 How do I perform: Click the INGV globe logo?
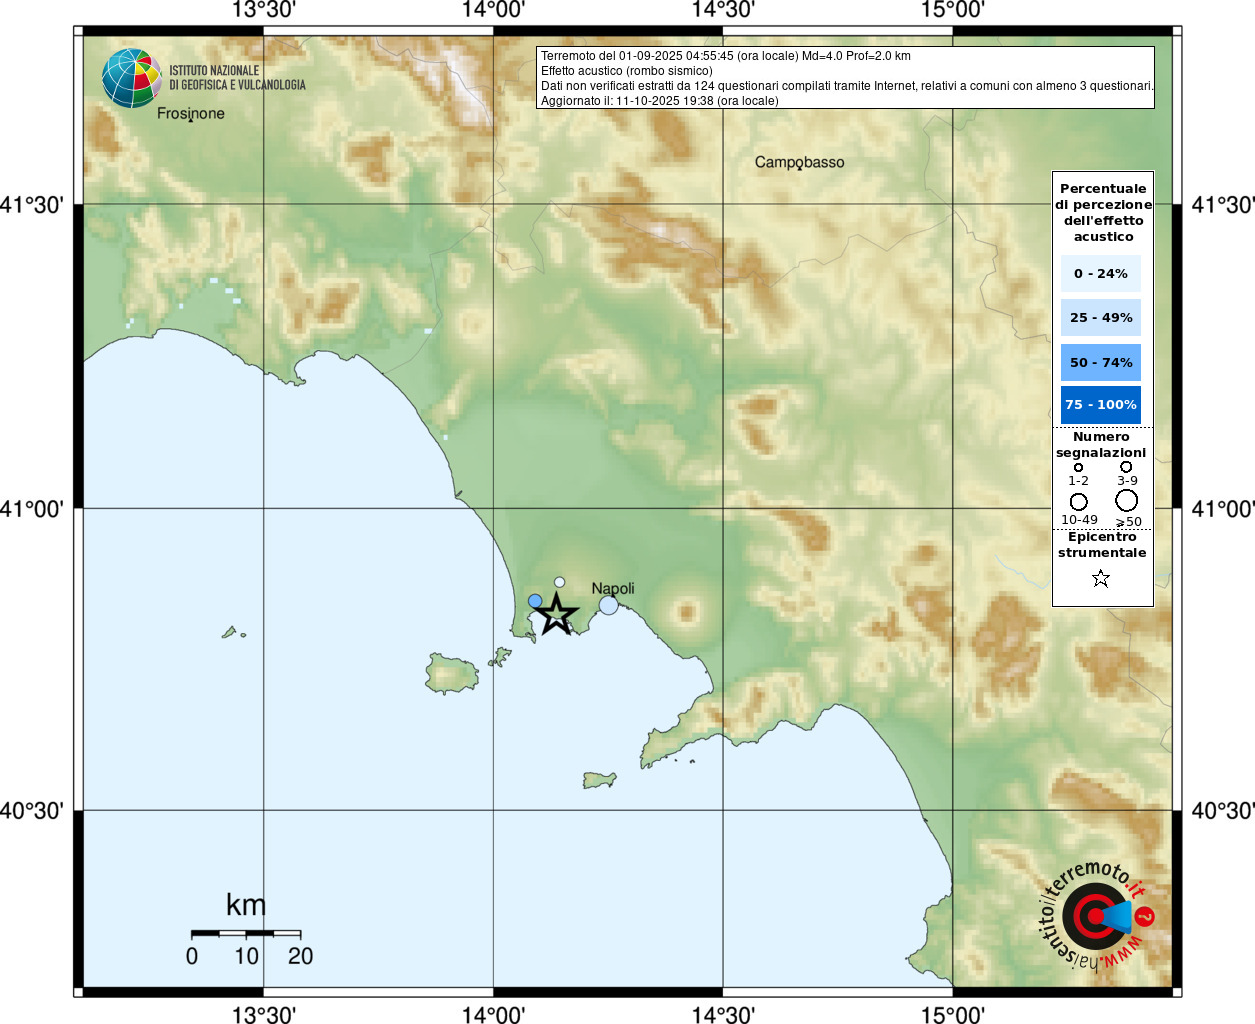[x=131, y=78]
